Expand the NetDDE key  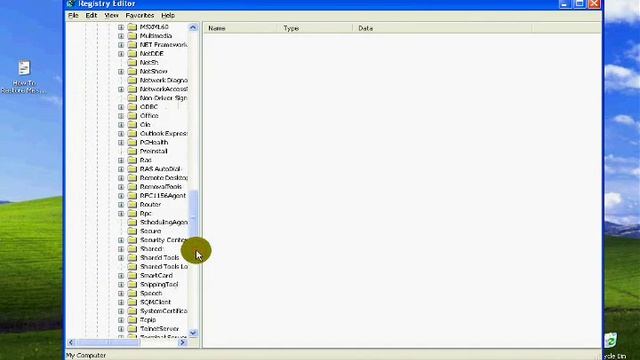[121, 54]
